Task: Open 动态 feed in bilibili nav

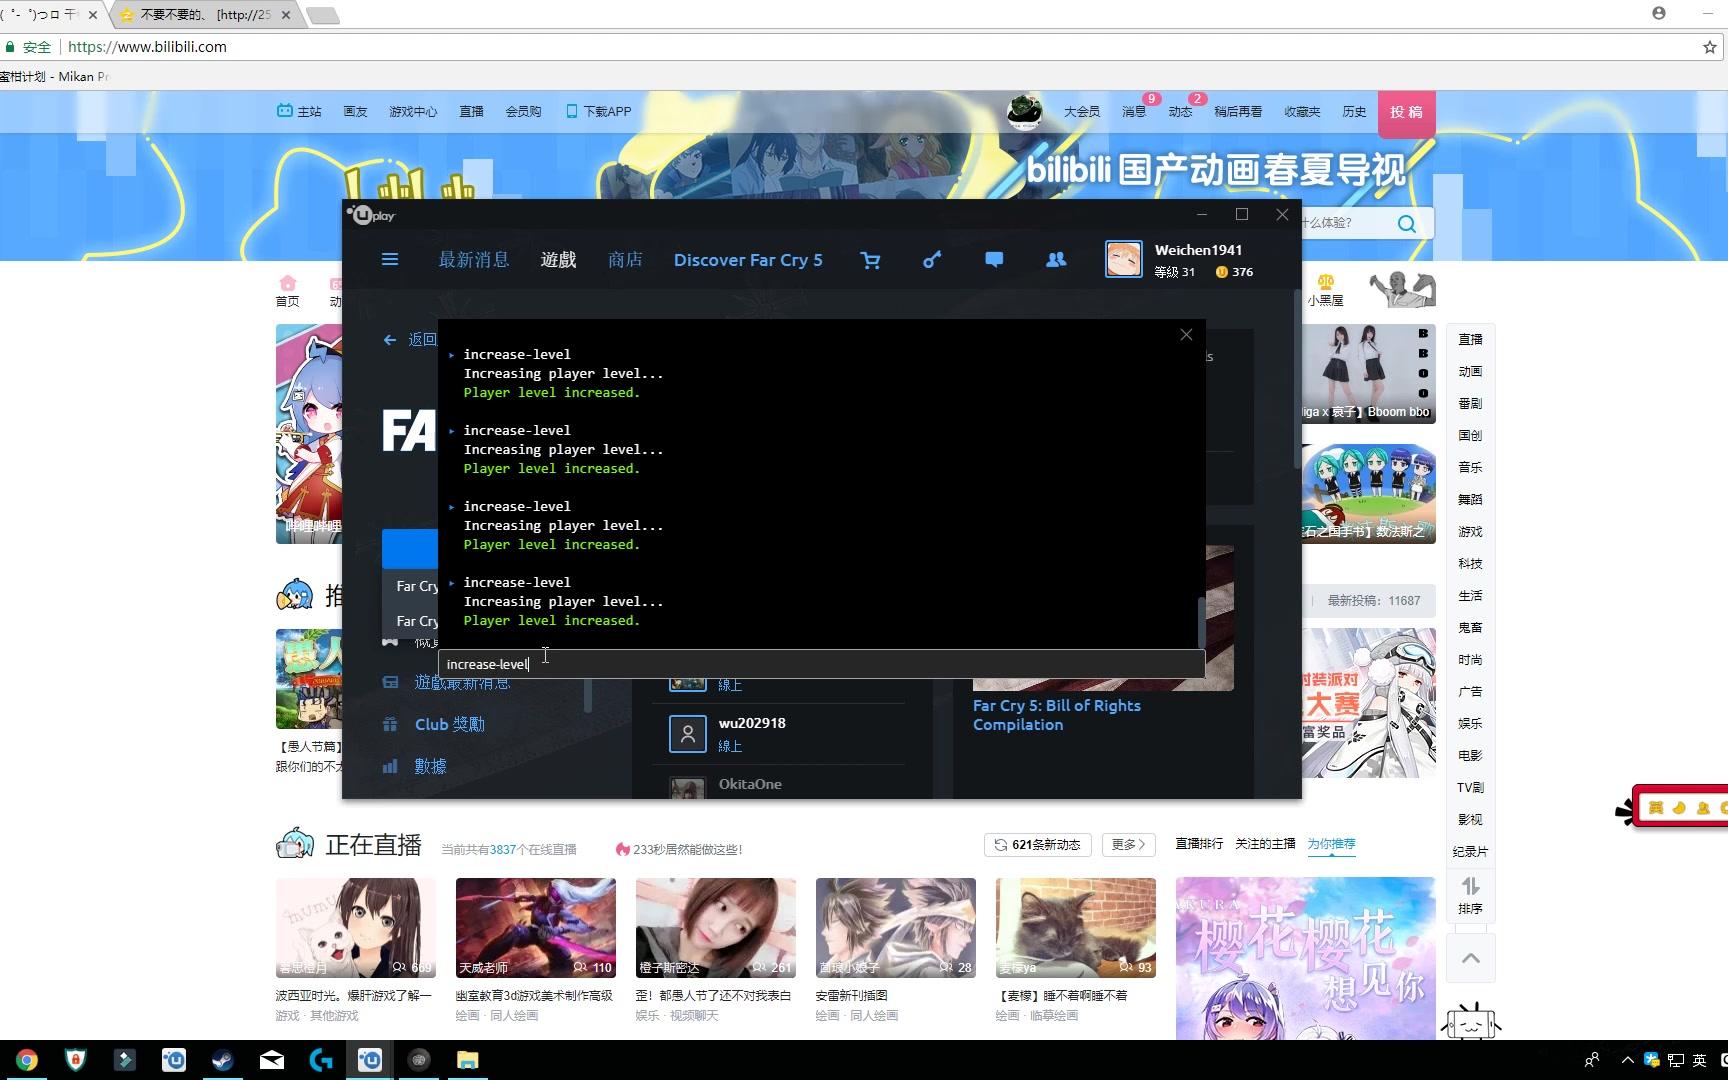Action: pos(1180,112)
